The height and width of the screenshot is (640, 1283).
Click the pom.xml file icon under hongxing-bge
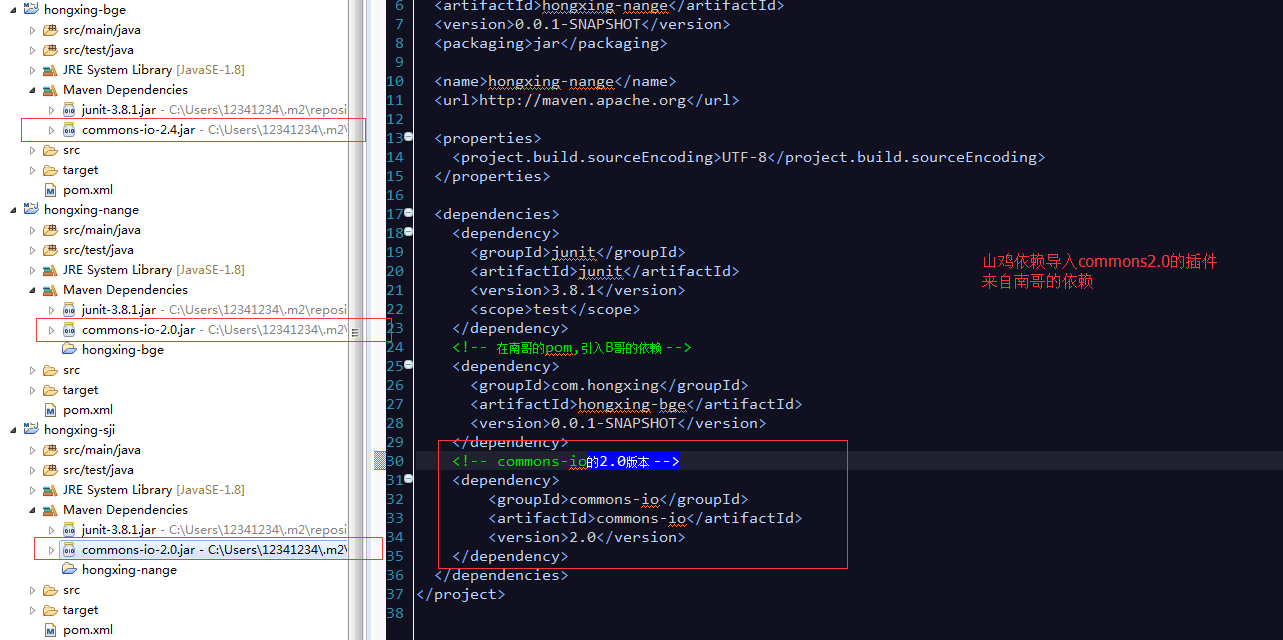pos(50,190)
